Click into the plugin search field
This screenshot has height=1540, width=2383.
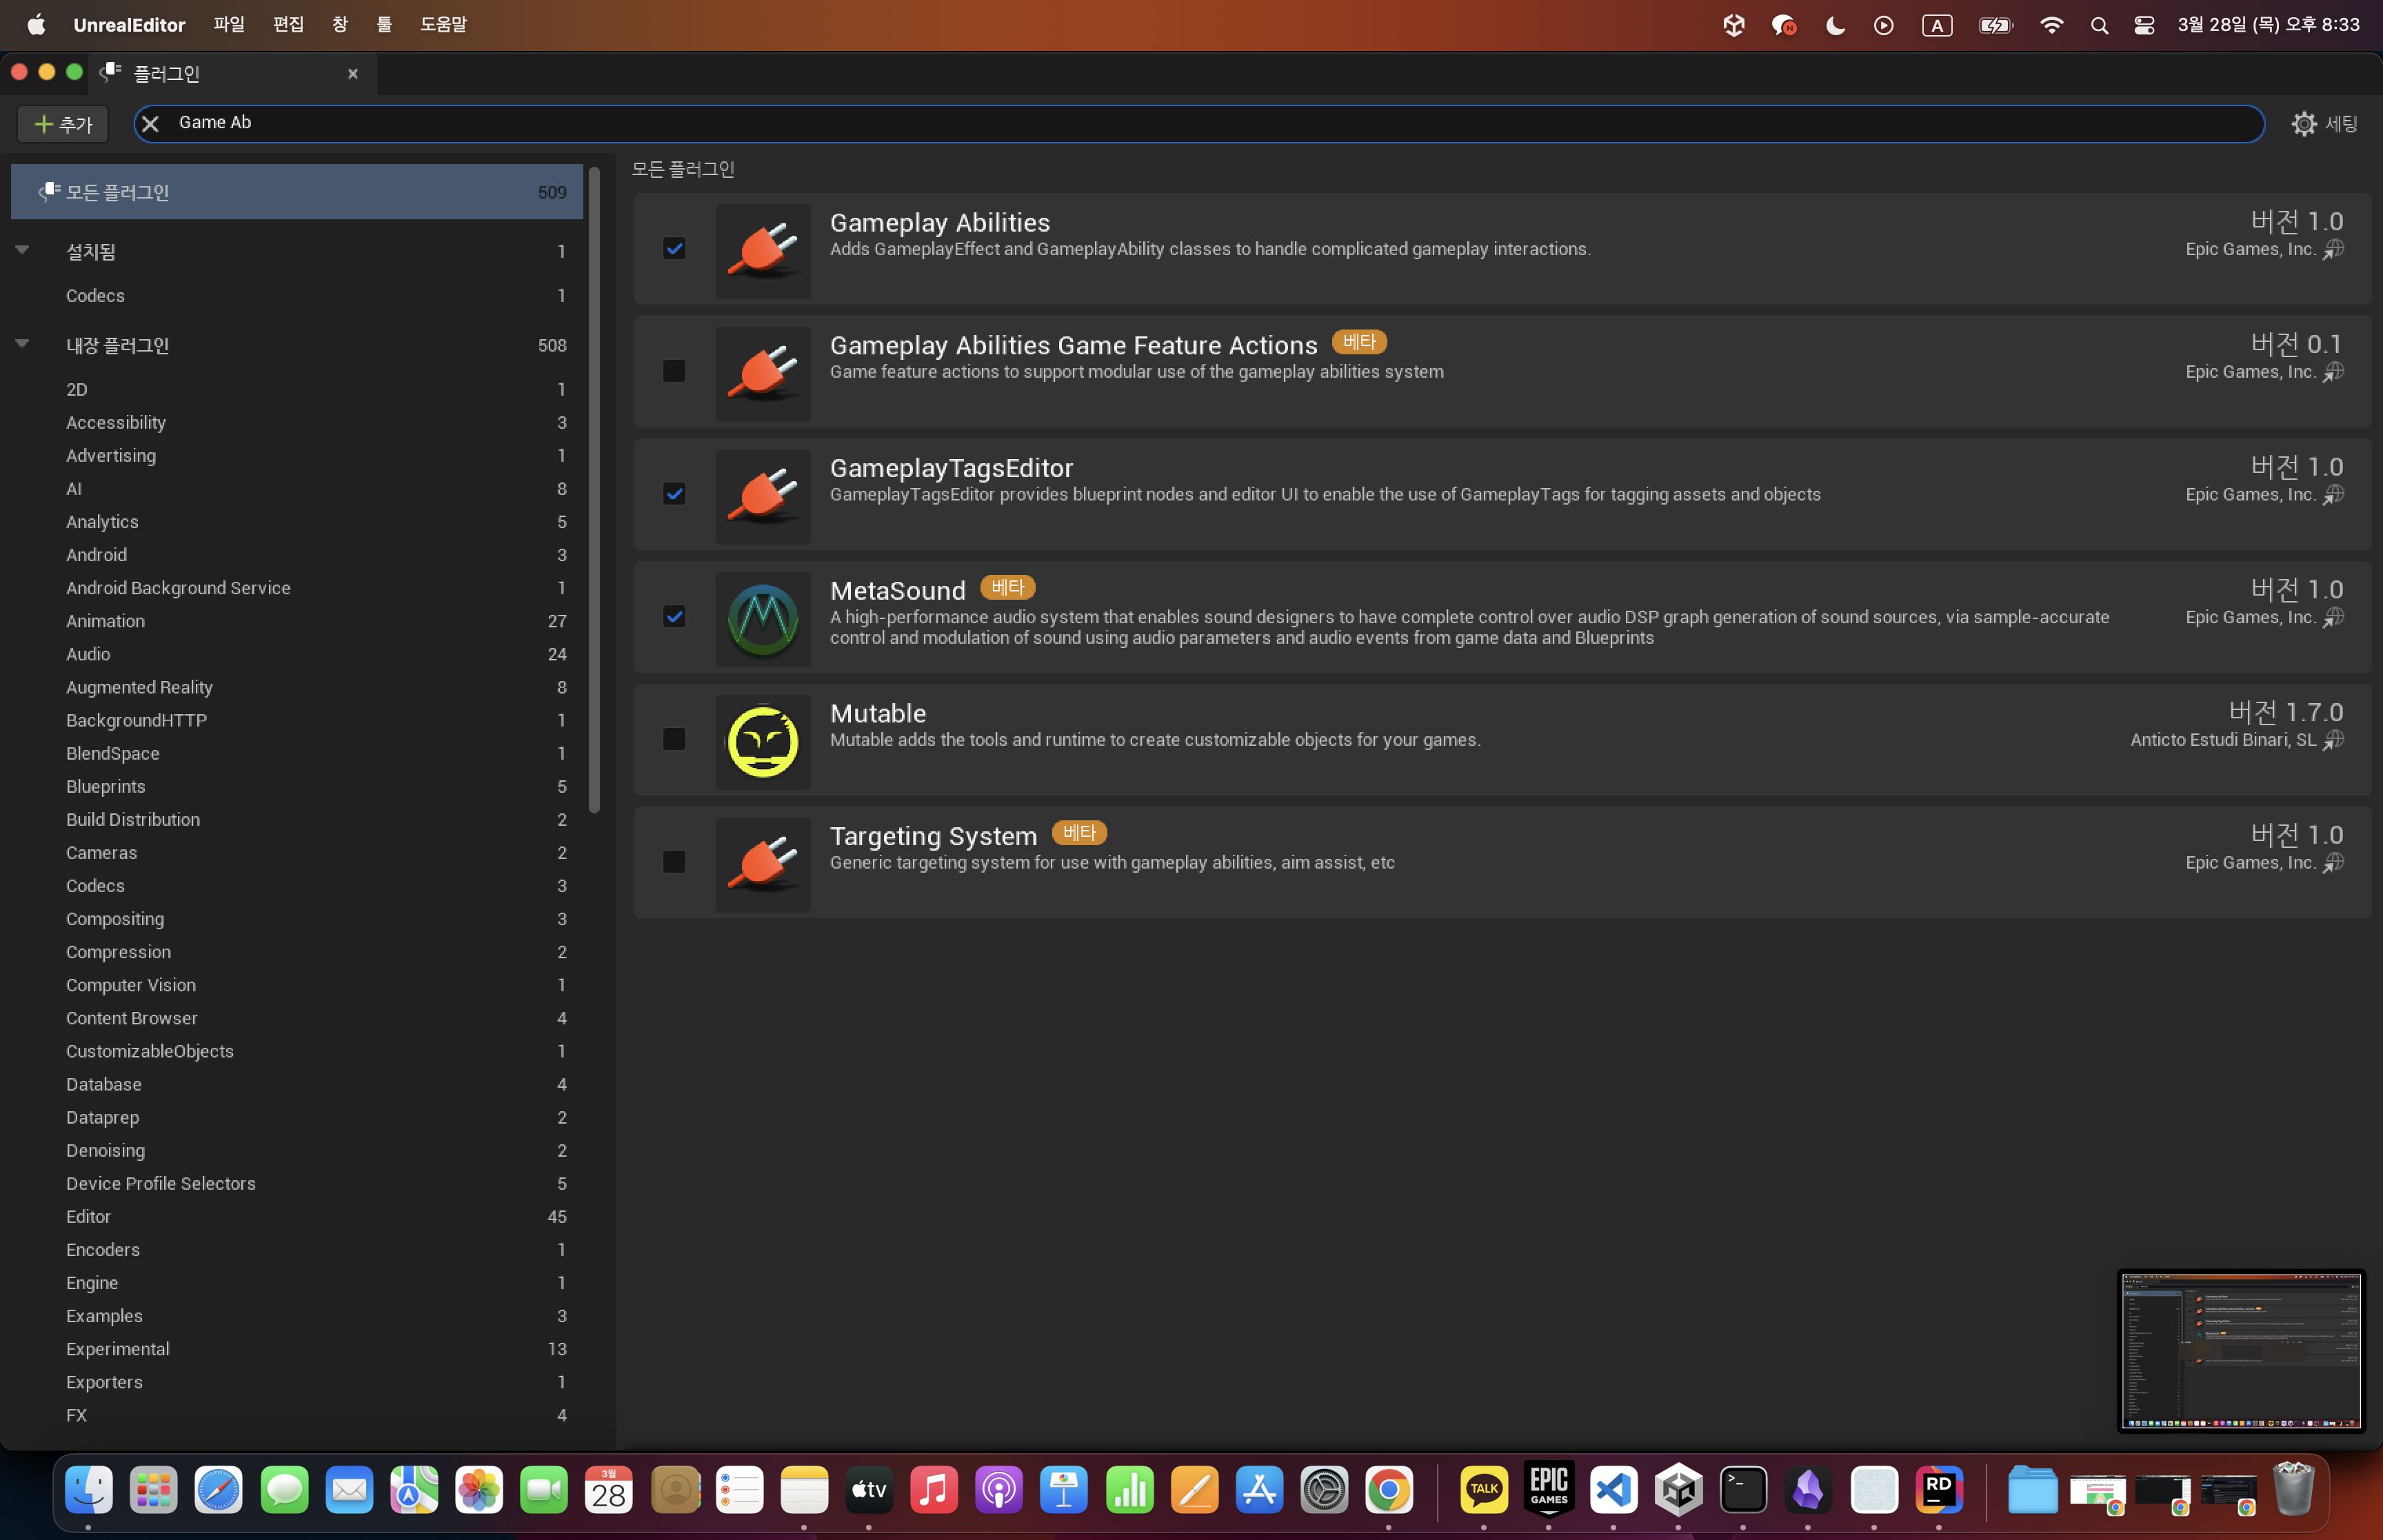pyautogui.click(x=1200, y=123)
